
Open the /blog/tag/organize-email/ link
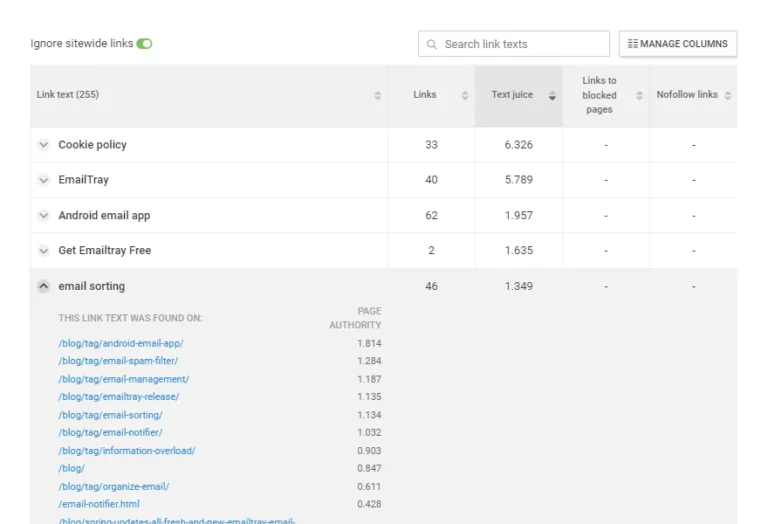113,487
